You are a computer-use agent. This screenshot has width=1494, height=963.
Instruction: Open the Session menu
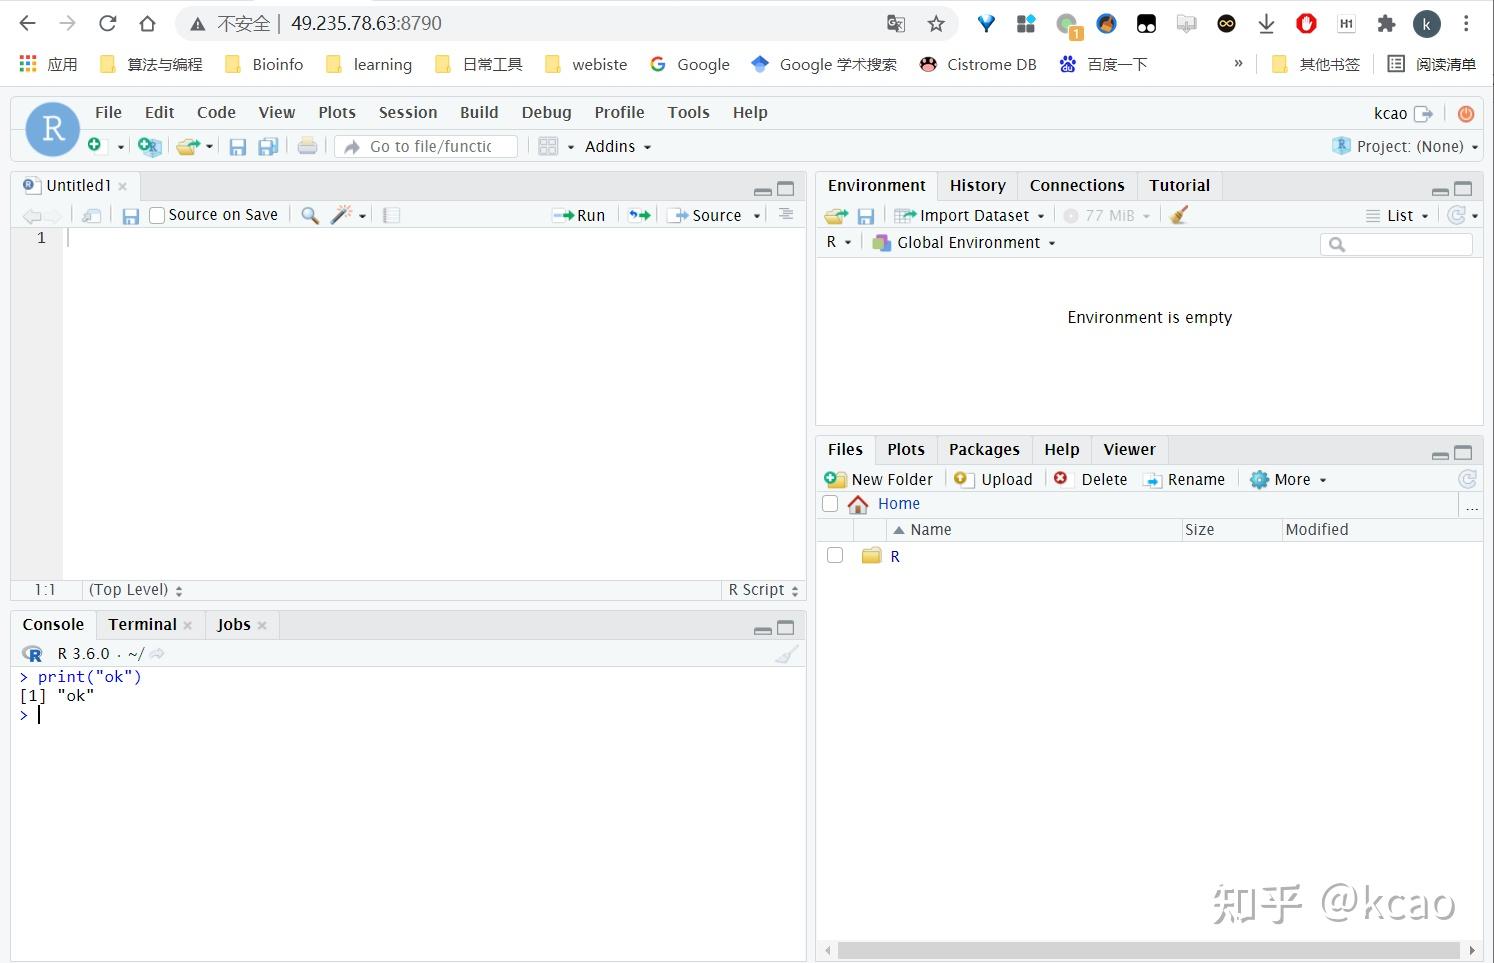408,113
